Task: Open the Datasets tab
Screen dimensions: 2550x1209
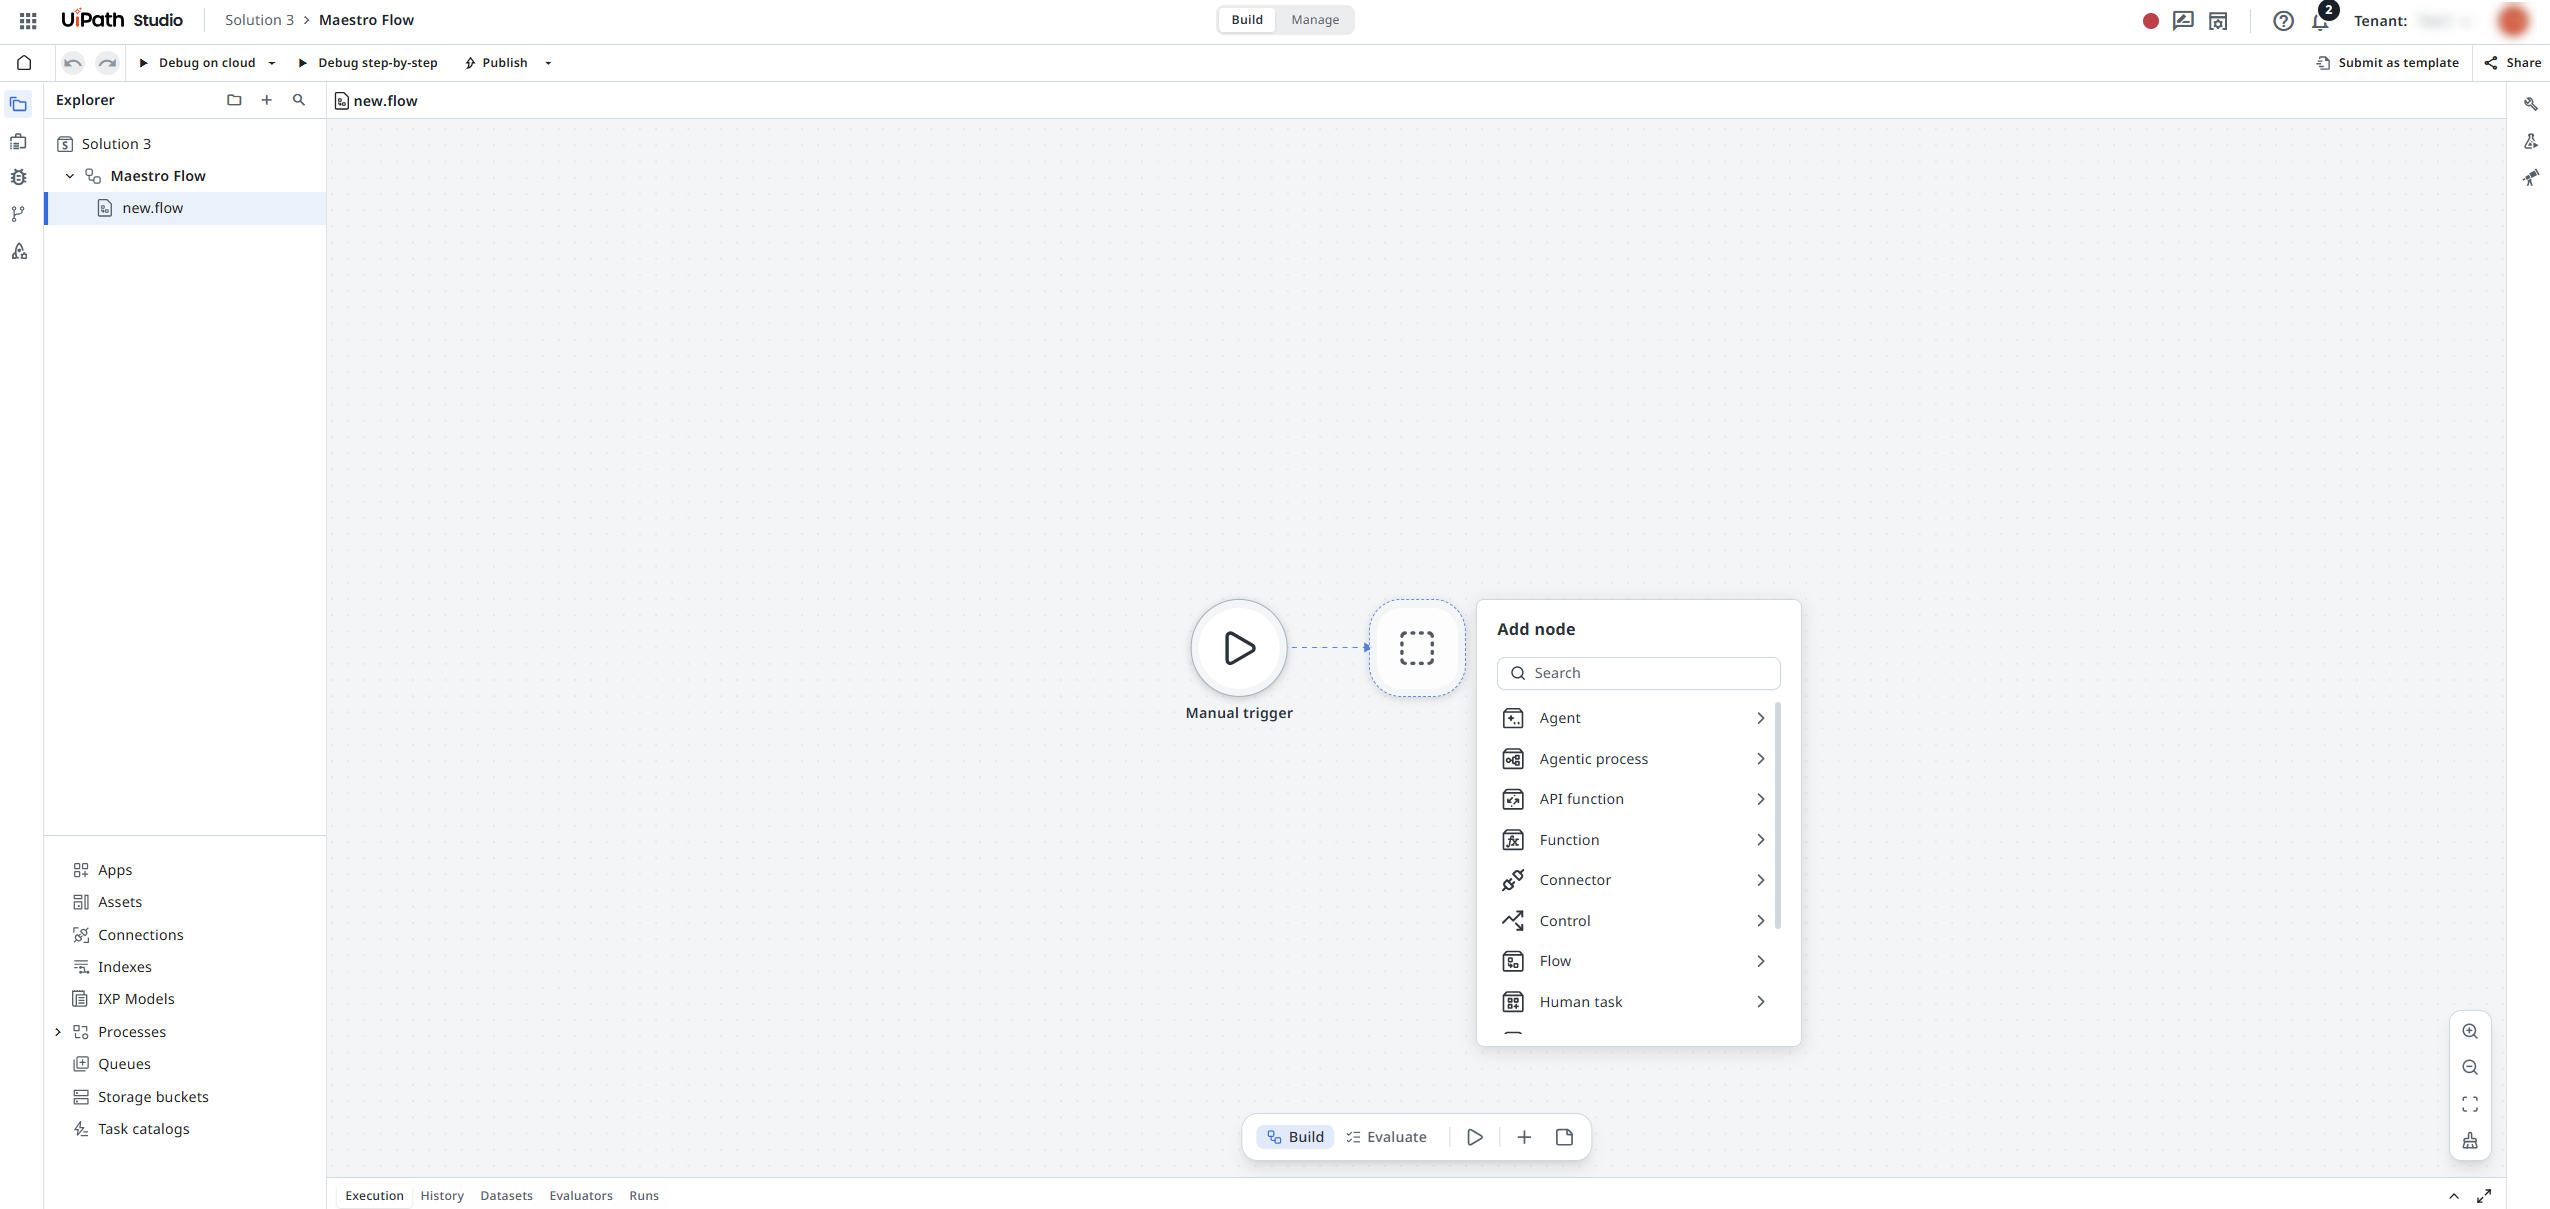Action: click(x=506, y=1196)
